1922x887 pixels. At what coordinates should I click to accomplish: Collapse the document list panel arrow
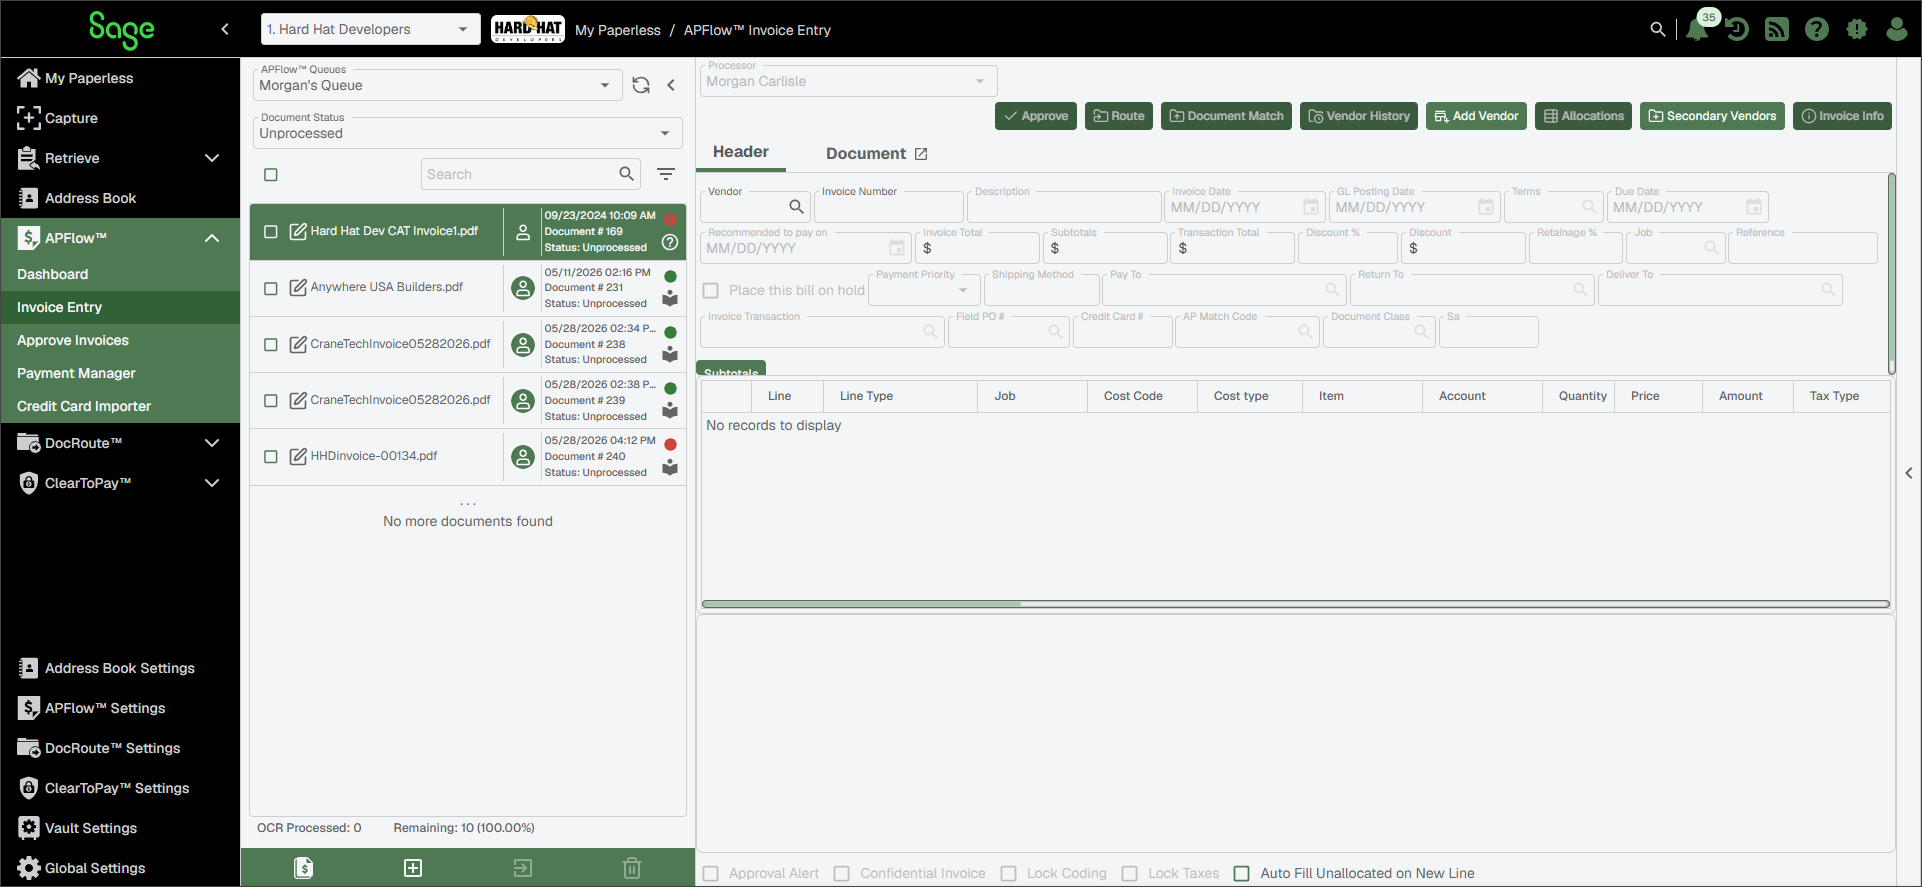click(671, 85)
